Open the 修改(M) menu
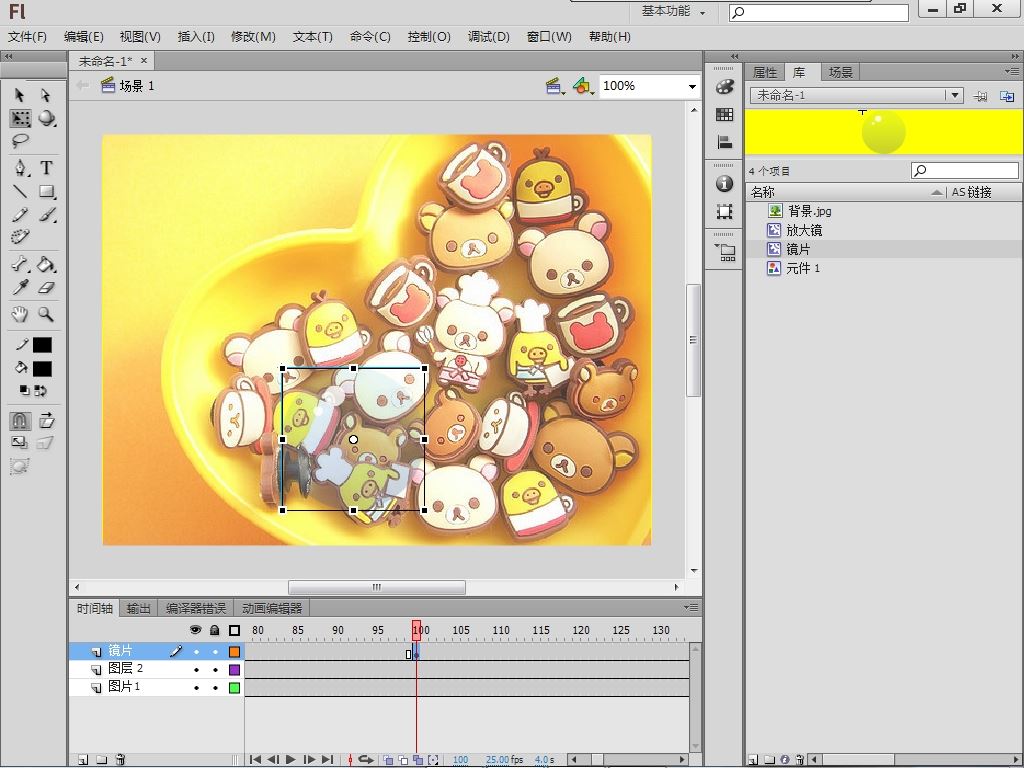This screenshot has height=768, width=1024. pyautogui.click(x=253, y=37)
